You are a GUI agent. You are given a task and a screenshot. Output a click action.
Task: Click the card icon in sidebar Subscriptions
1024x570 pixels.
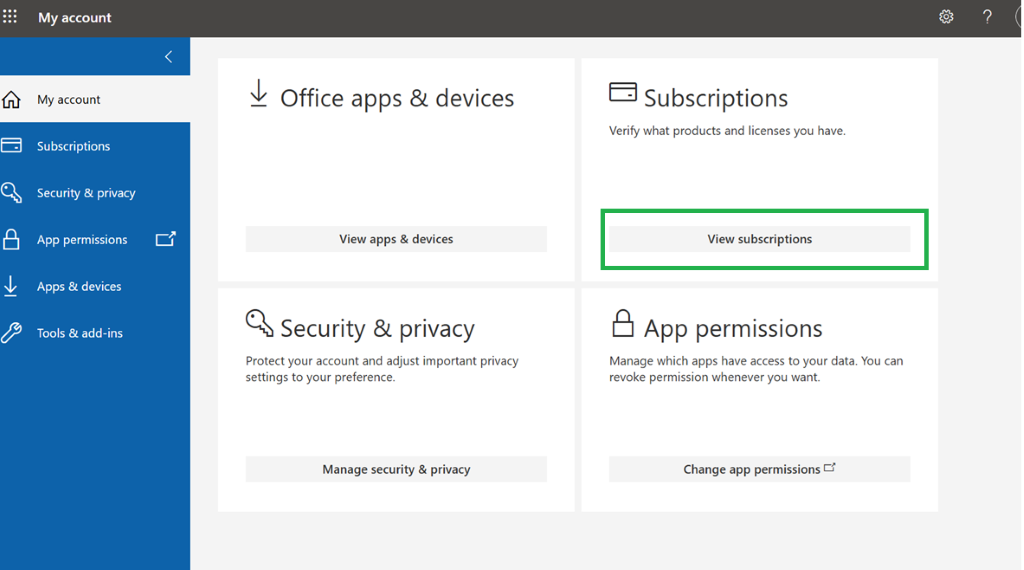[11, 146]
